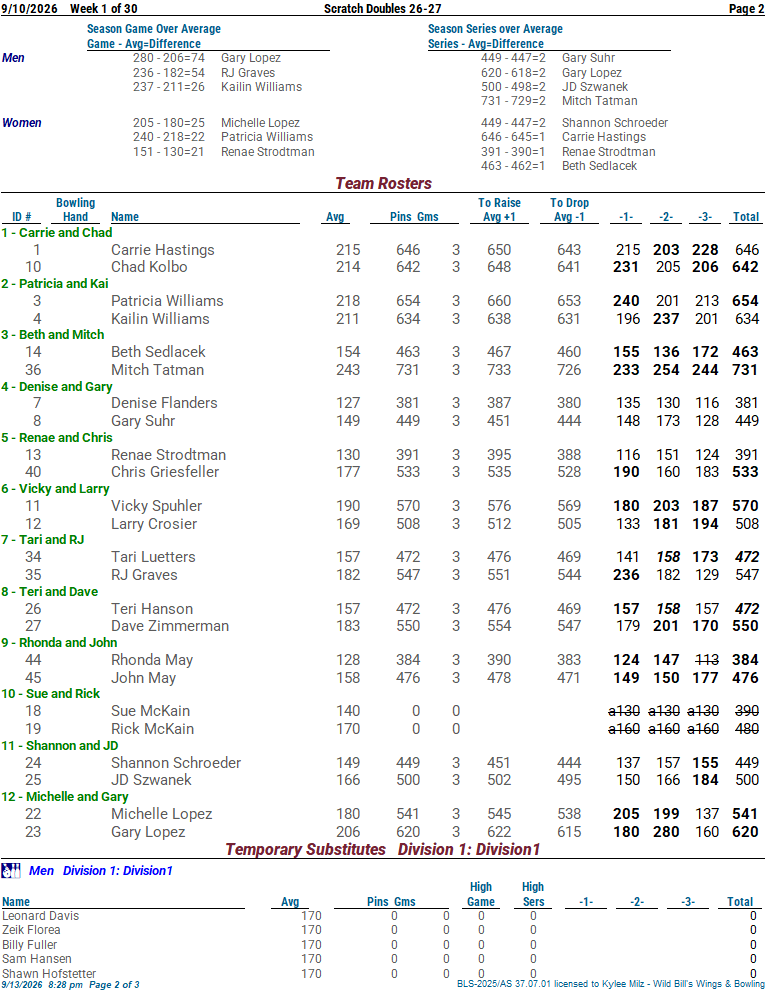The image size is (768, 991).
Task: Click the bowling pins icon beside Men Division 1
Action: pos(11,870)
